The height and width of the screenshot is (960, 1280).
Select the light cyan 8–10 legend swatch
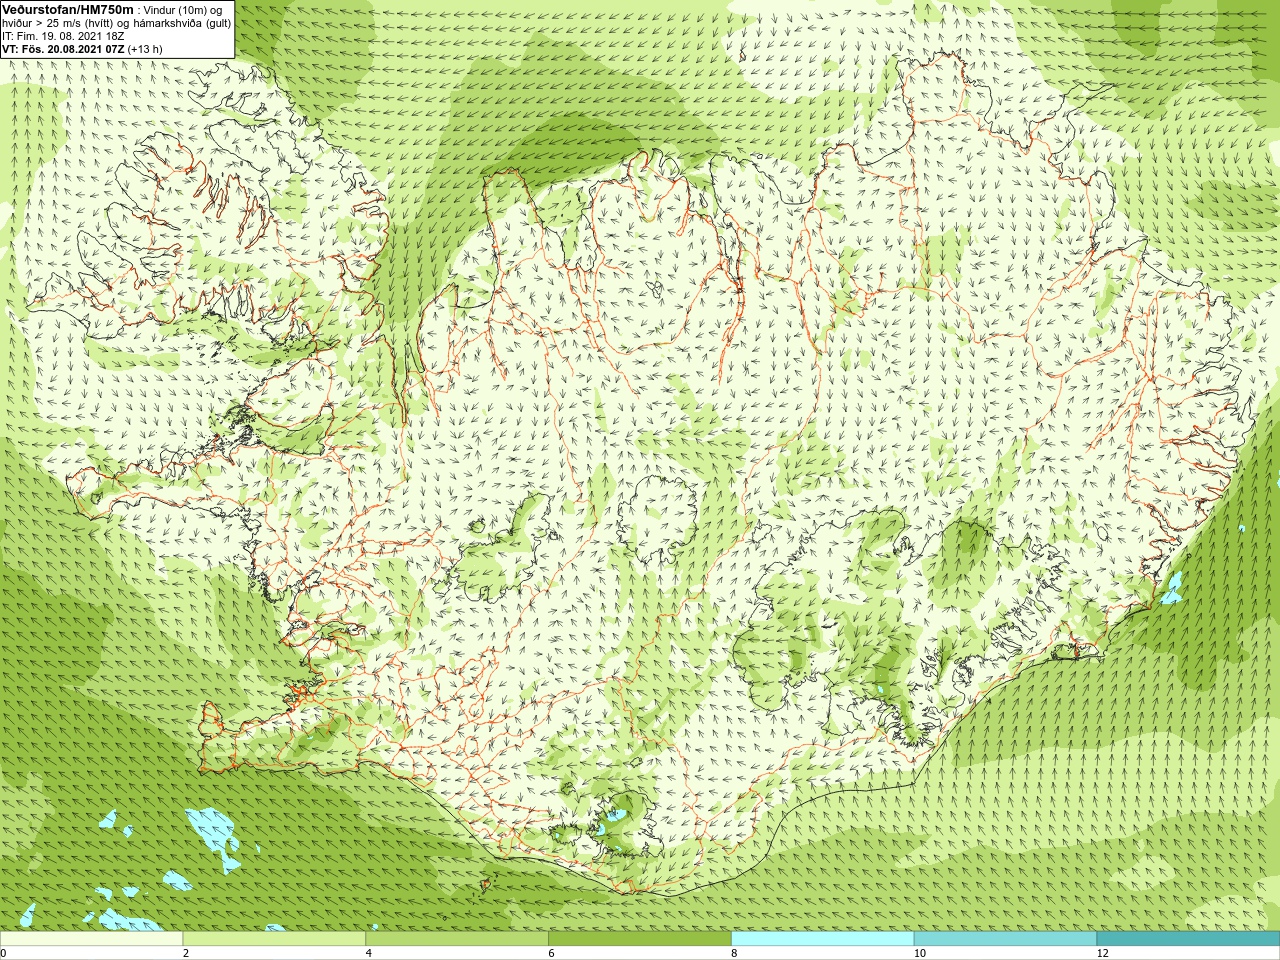(x=823, y=939)
